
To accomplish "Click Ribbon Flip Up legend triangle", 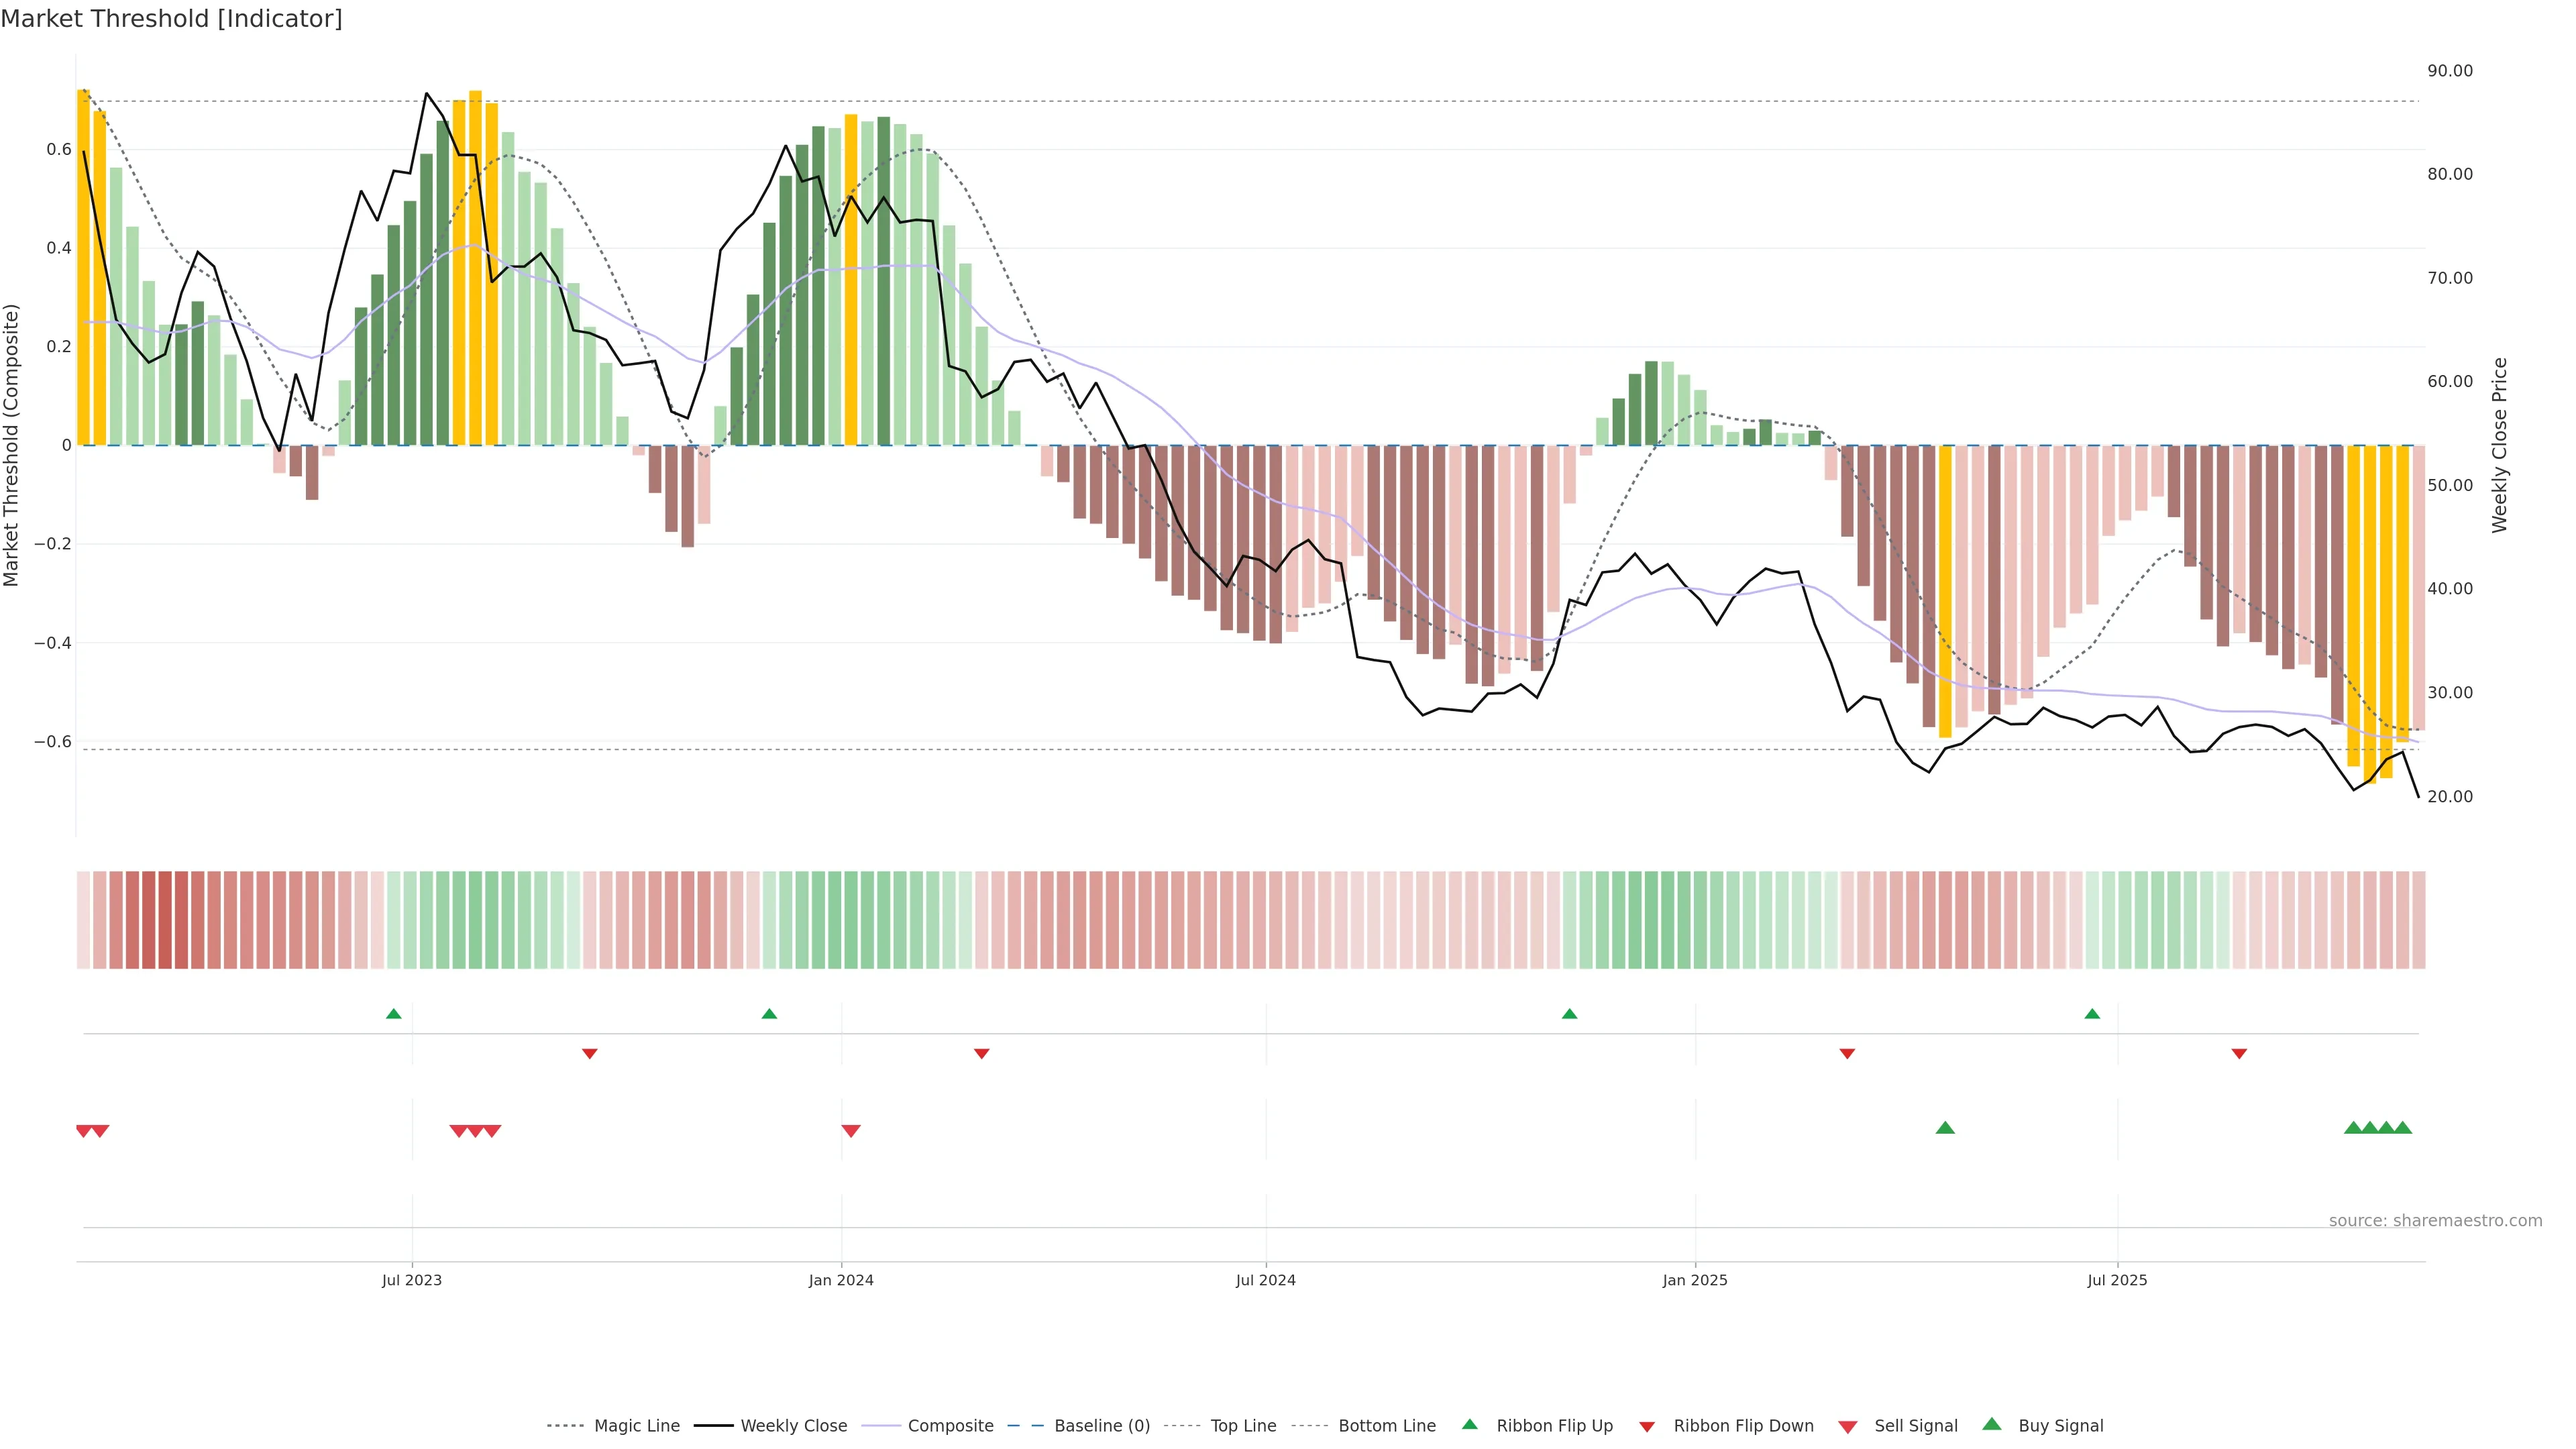I will [x=1469, y=1425].
